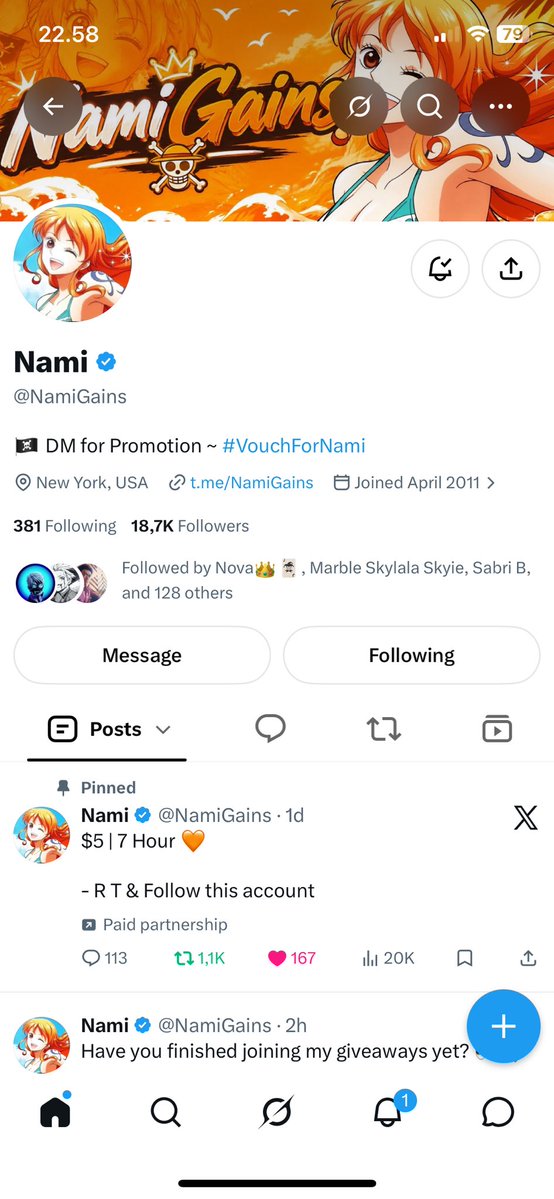Bookmark the pinned post
This screenshot has width=554, height=1199.
[x=464, y=957]
